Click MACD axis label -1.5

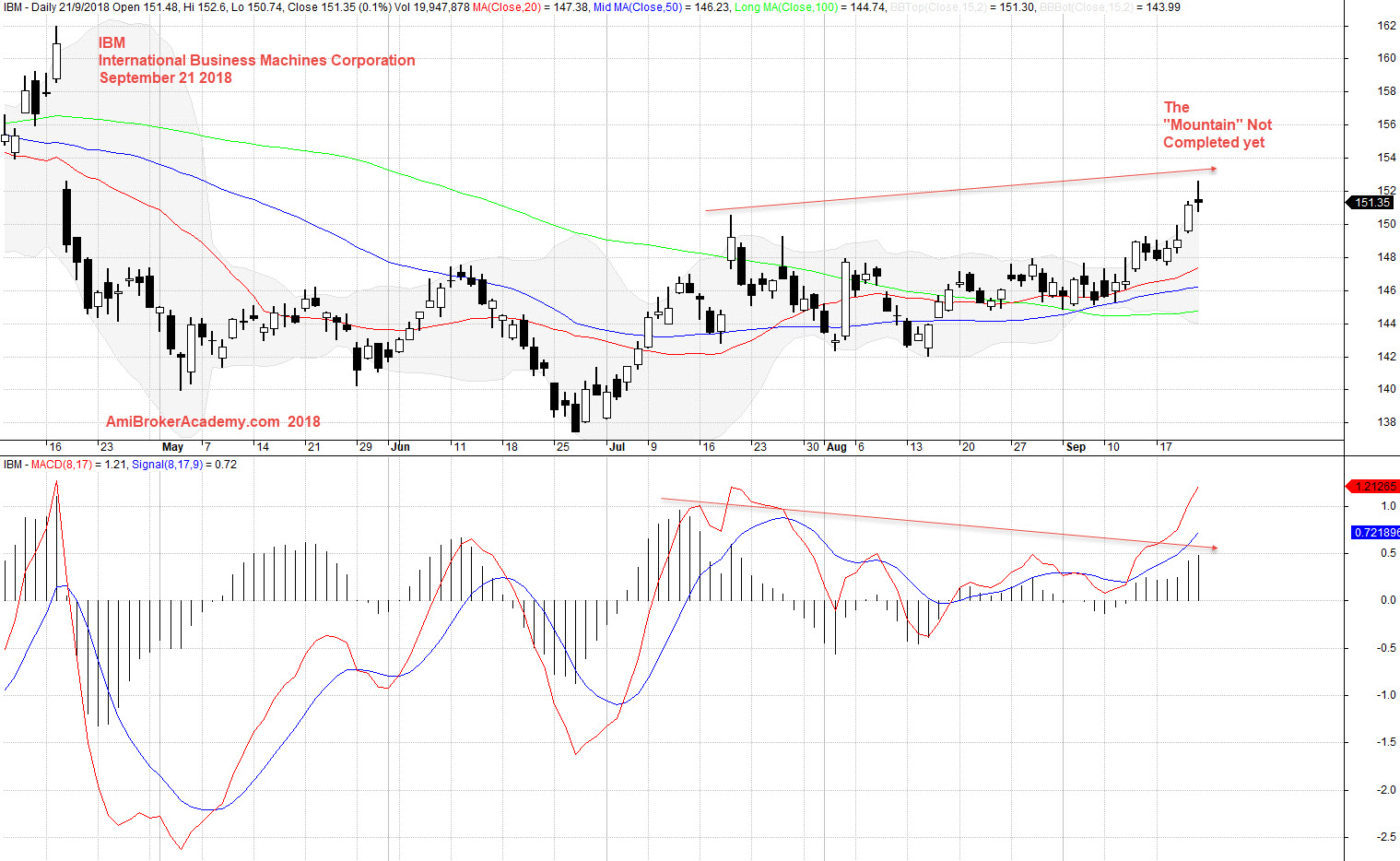tap(1386, 743)
